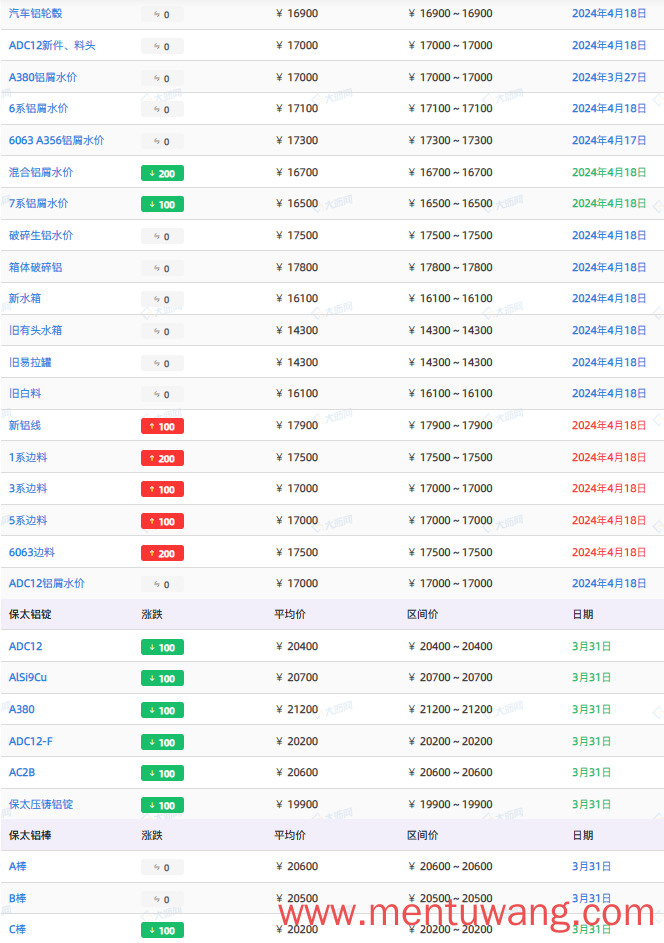Click the 新水箱 link
The image size is (664, 943).
(x=25, y=298)
